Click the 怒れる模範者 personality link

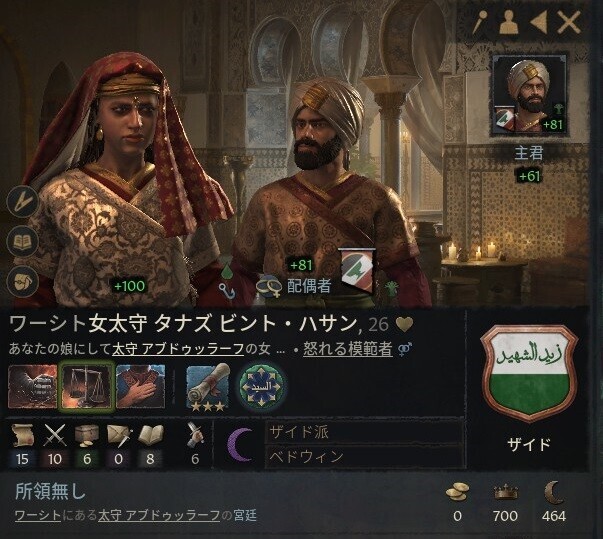pos(348,349)
